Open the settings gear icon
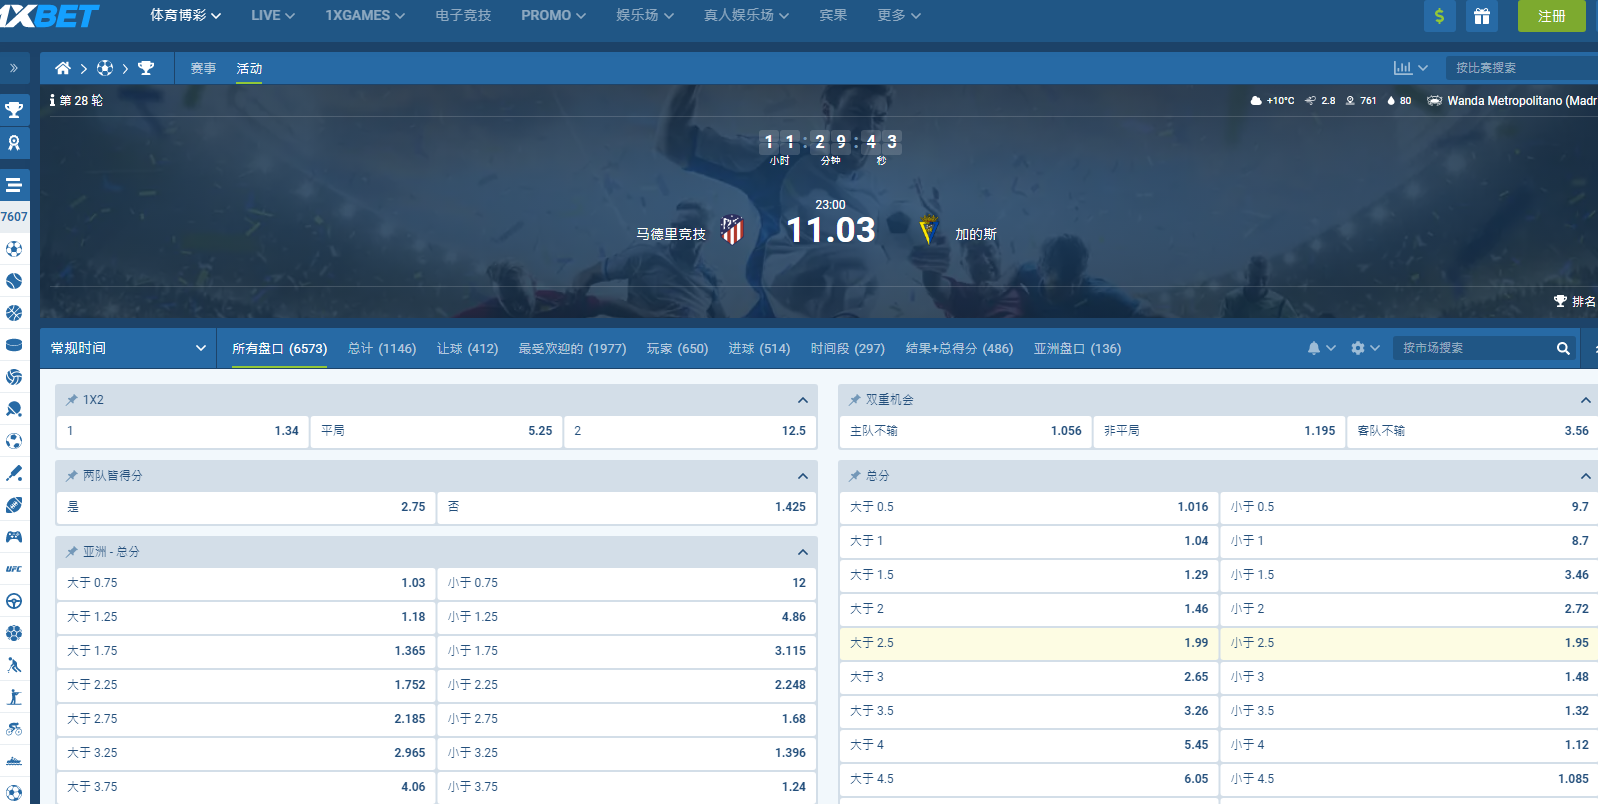The width and height of the screenshot is (1598, 804). point(1358,348)
